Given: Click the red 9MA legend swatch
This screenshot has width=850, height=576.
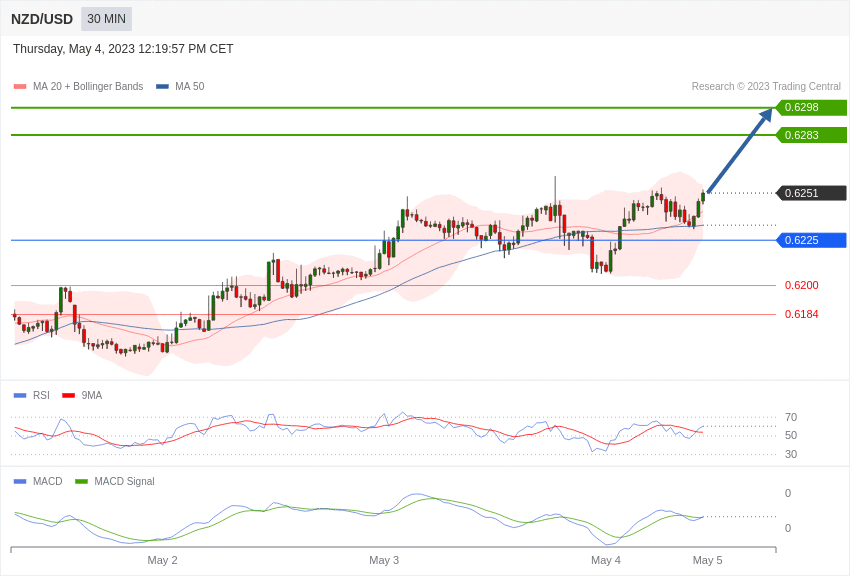Looking at the screenshot, I should pyautogui.click(x=69, y=396).
